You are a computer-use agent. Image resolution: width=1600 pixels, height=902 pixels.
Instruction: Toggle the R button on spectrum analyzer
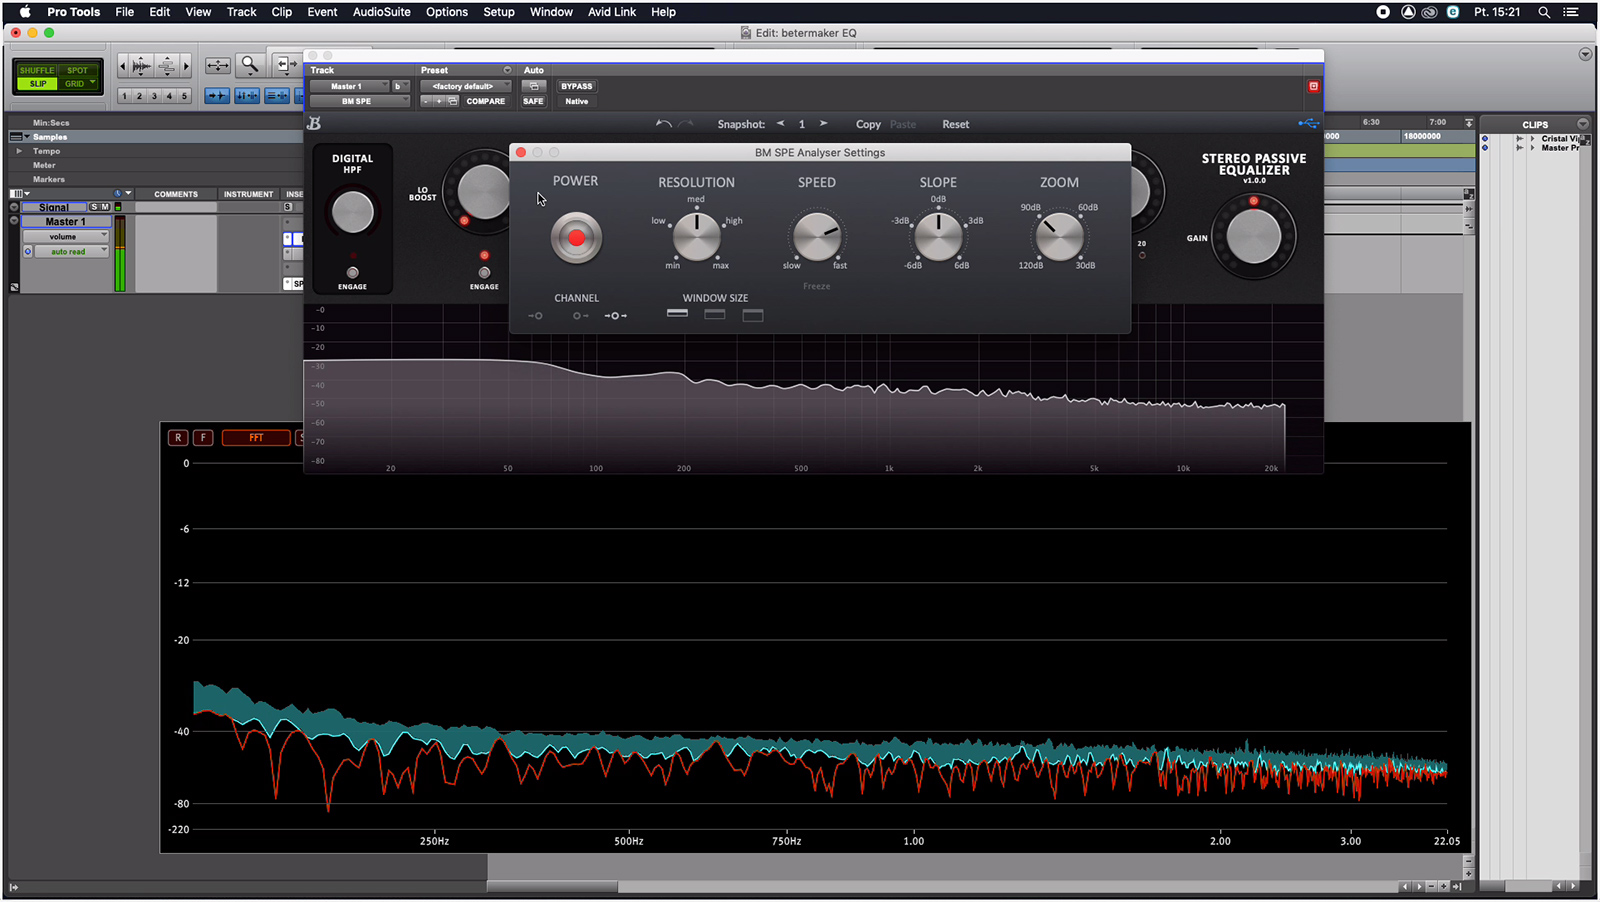178,437
